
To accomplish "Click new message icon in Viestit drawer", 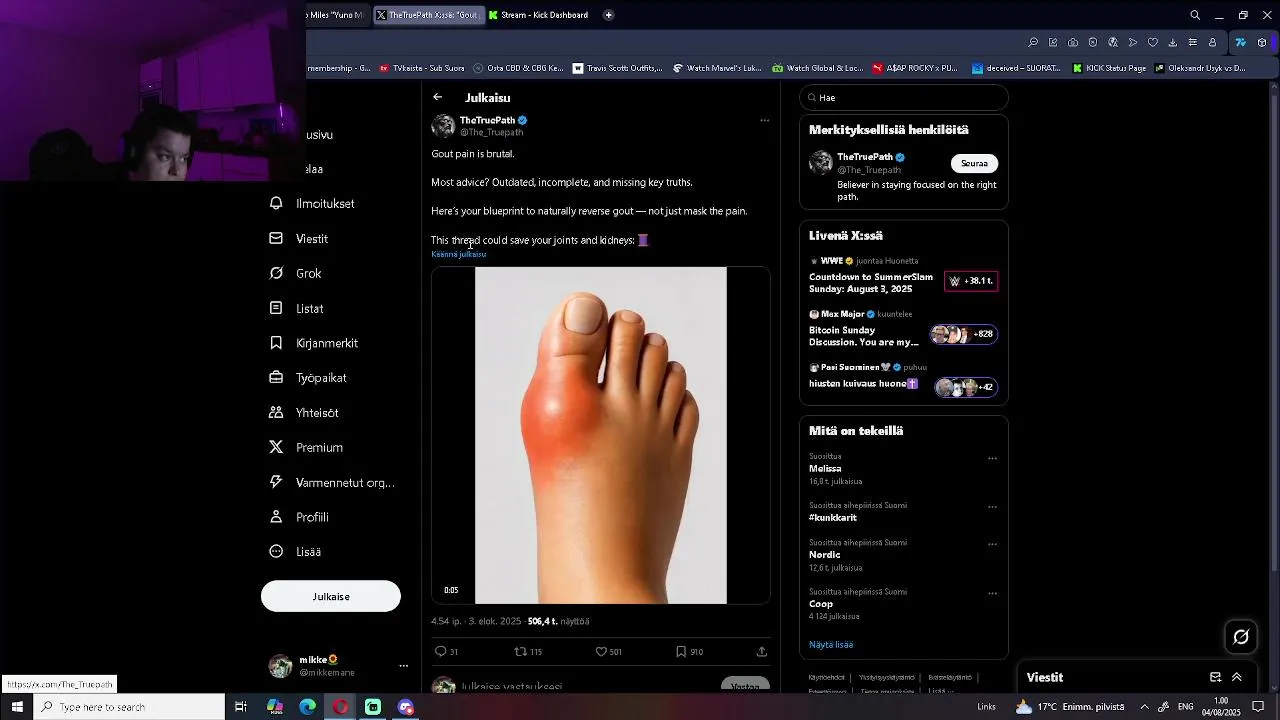I will (1215, 677).
